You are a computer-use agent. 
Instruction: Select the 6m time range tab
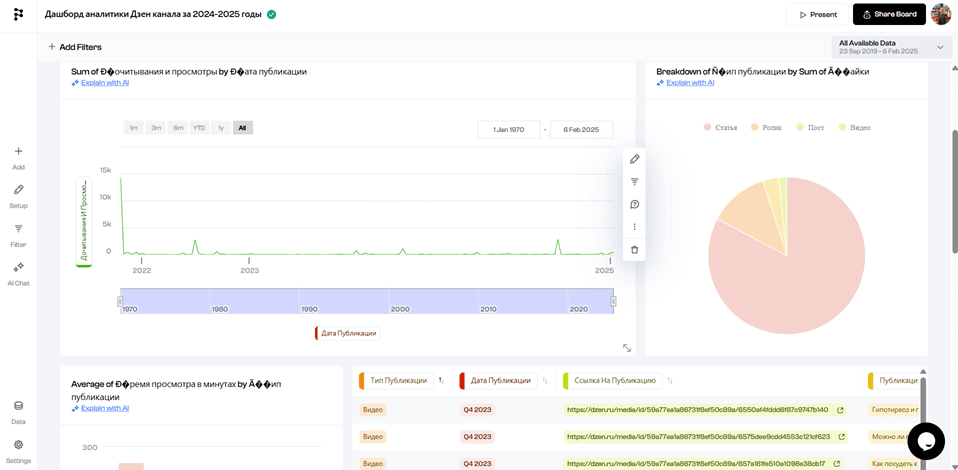pyautogui.click(x=178, y=128)
